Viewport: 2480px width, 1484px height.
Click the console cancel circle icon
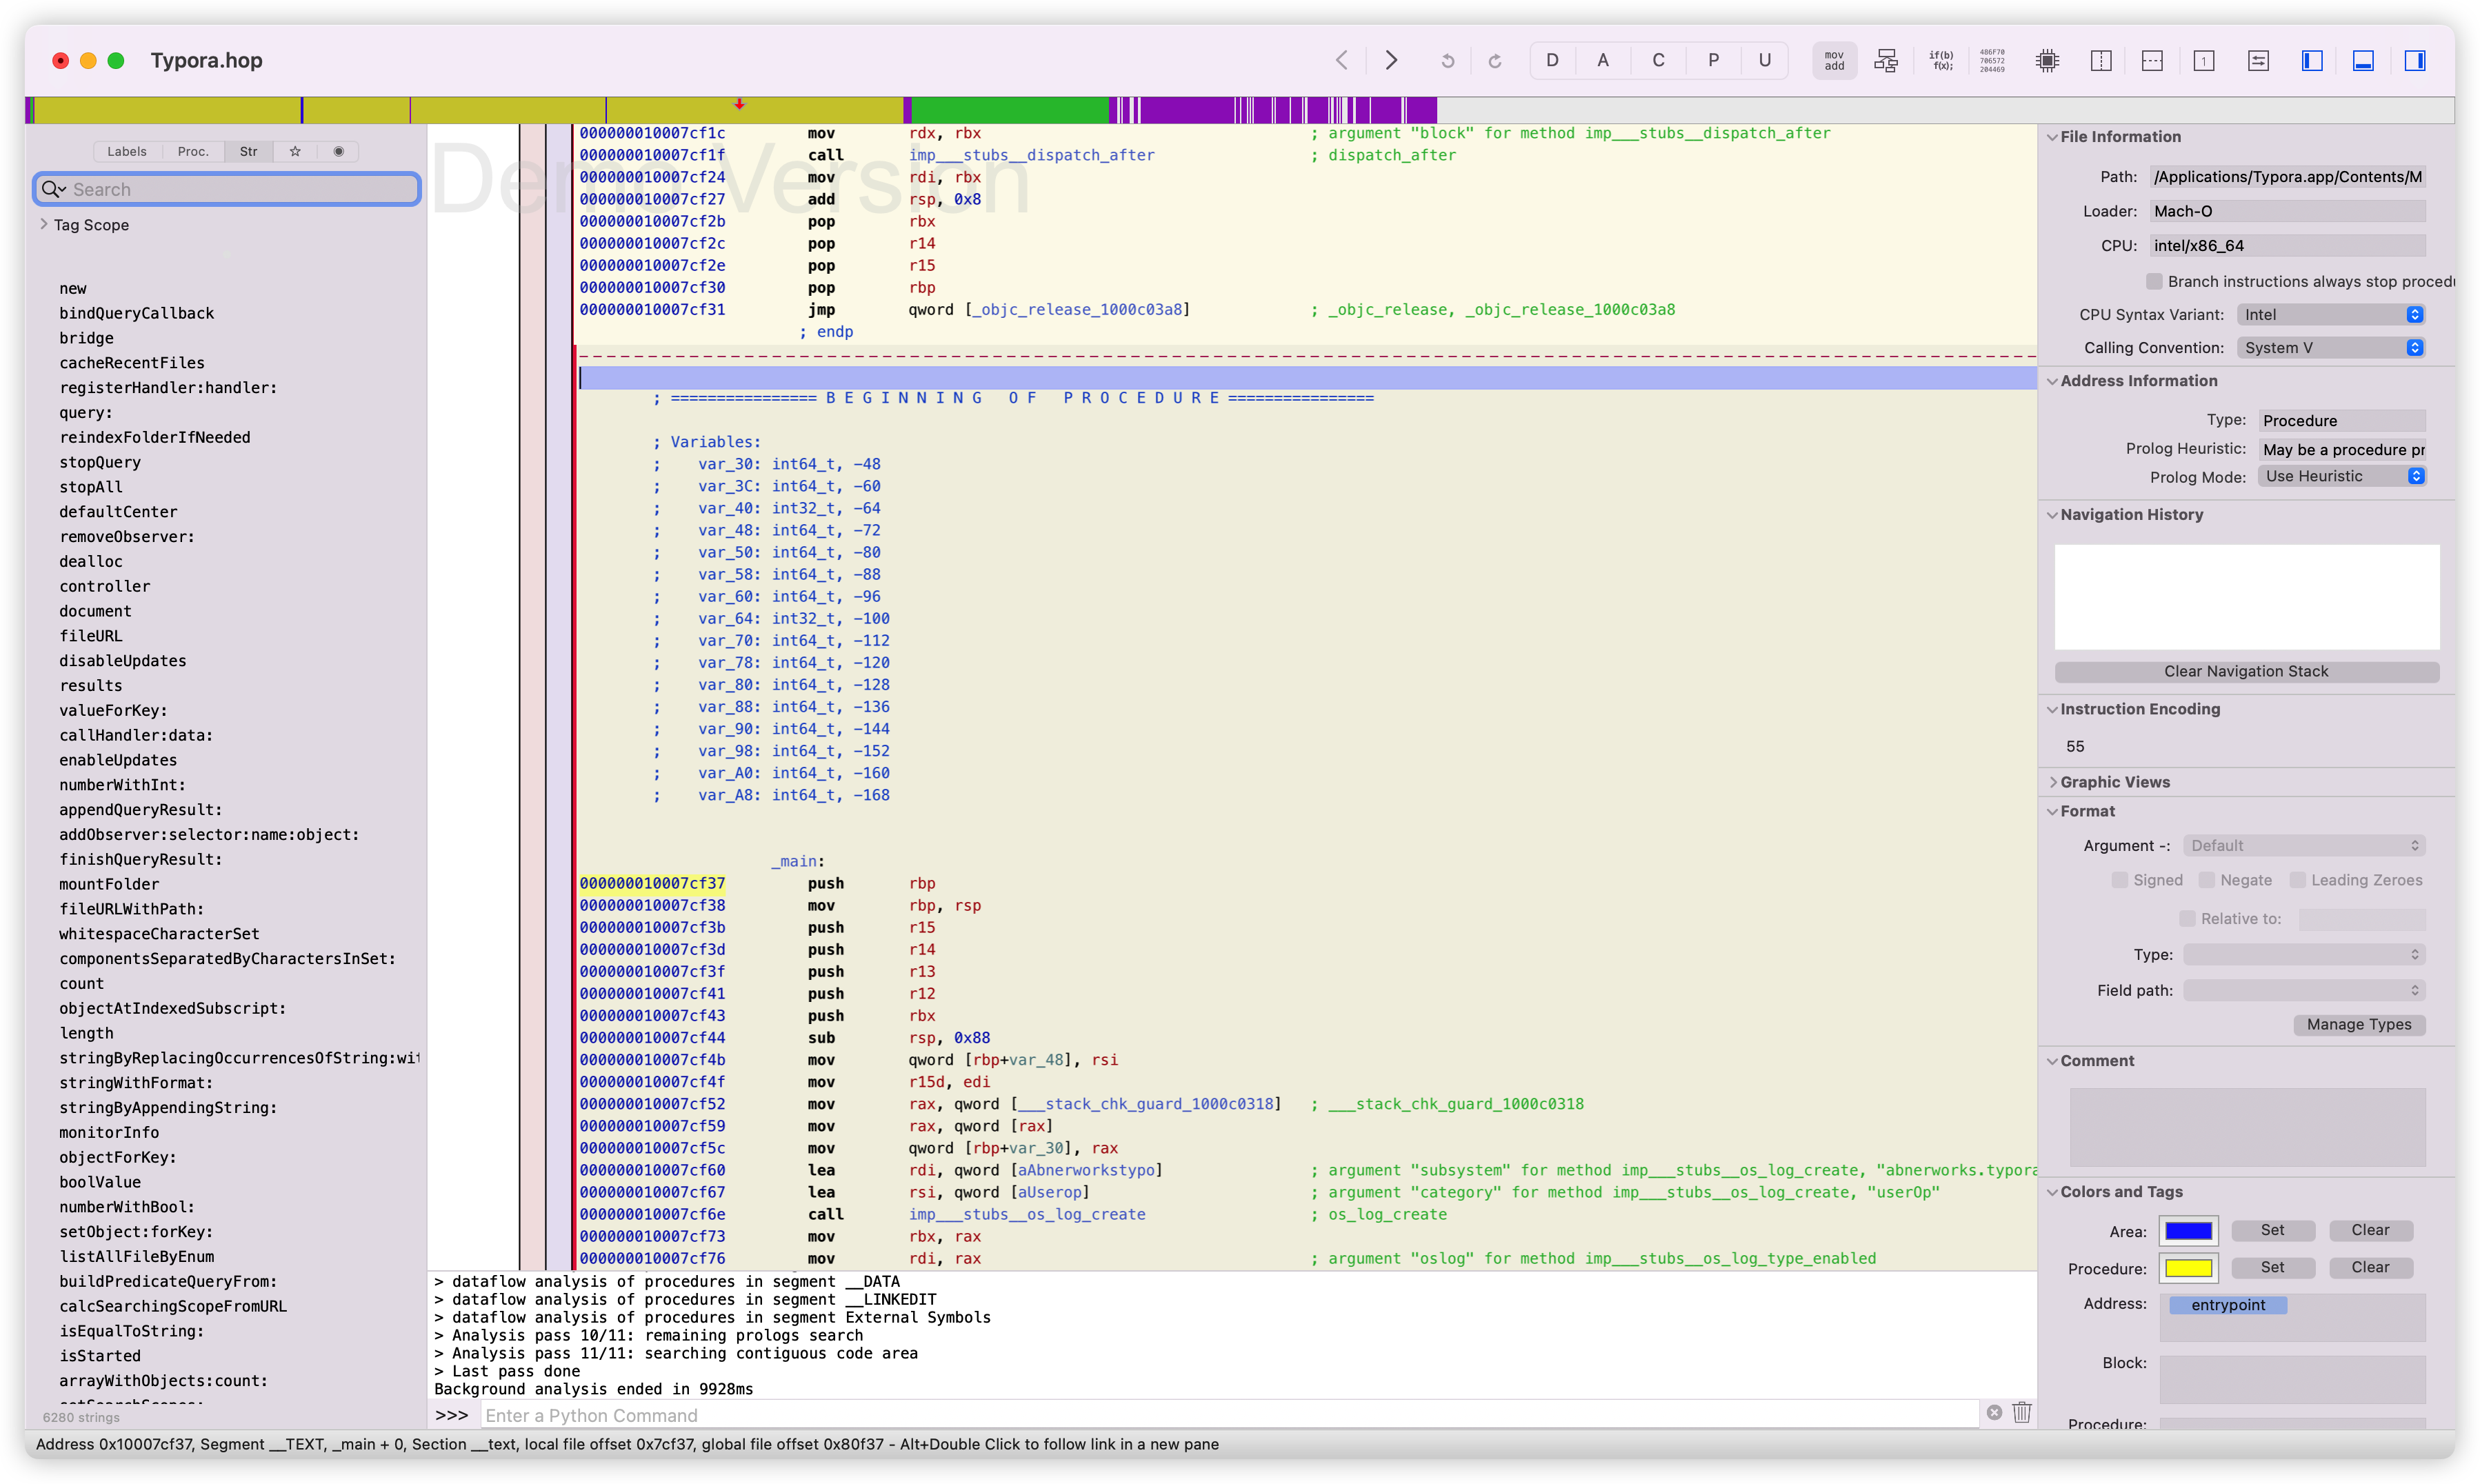tap(1994, 1413)
